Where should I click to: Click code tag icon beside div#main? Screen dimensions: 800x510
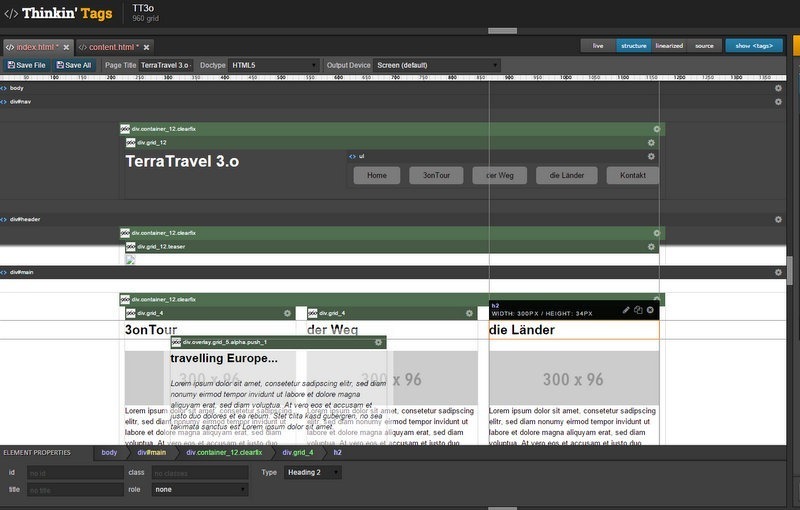point(4,272)
